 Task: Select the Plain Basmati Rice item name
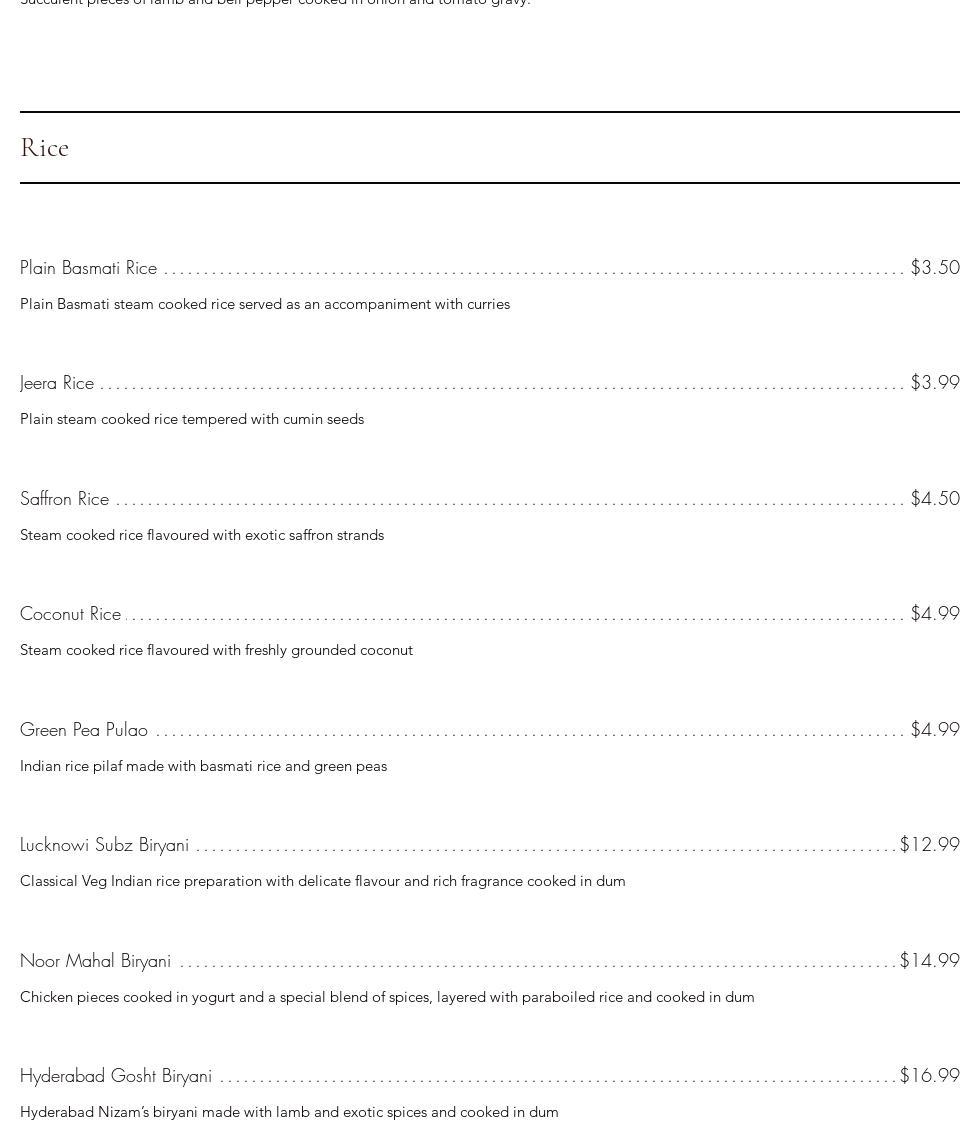coord(88,268)
